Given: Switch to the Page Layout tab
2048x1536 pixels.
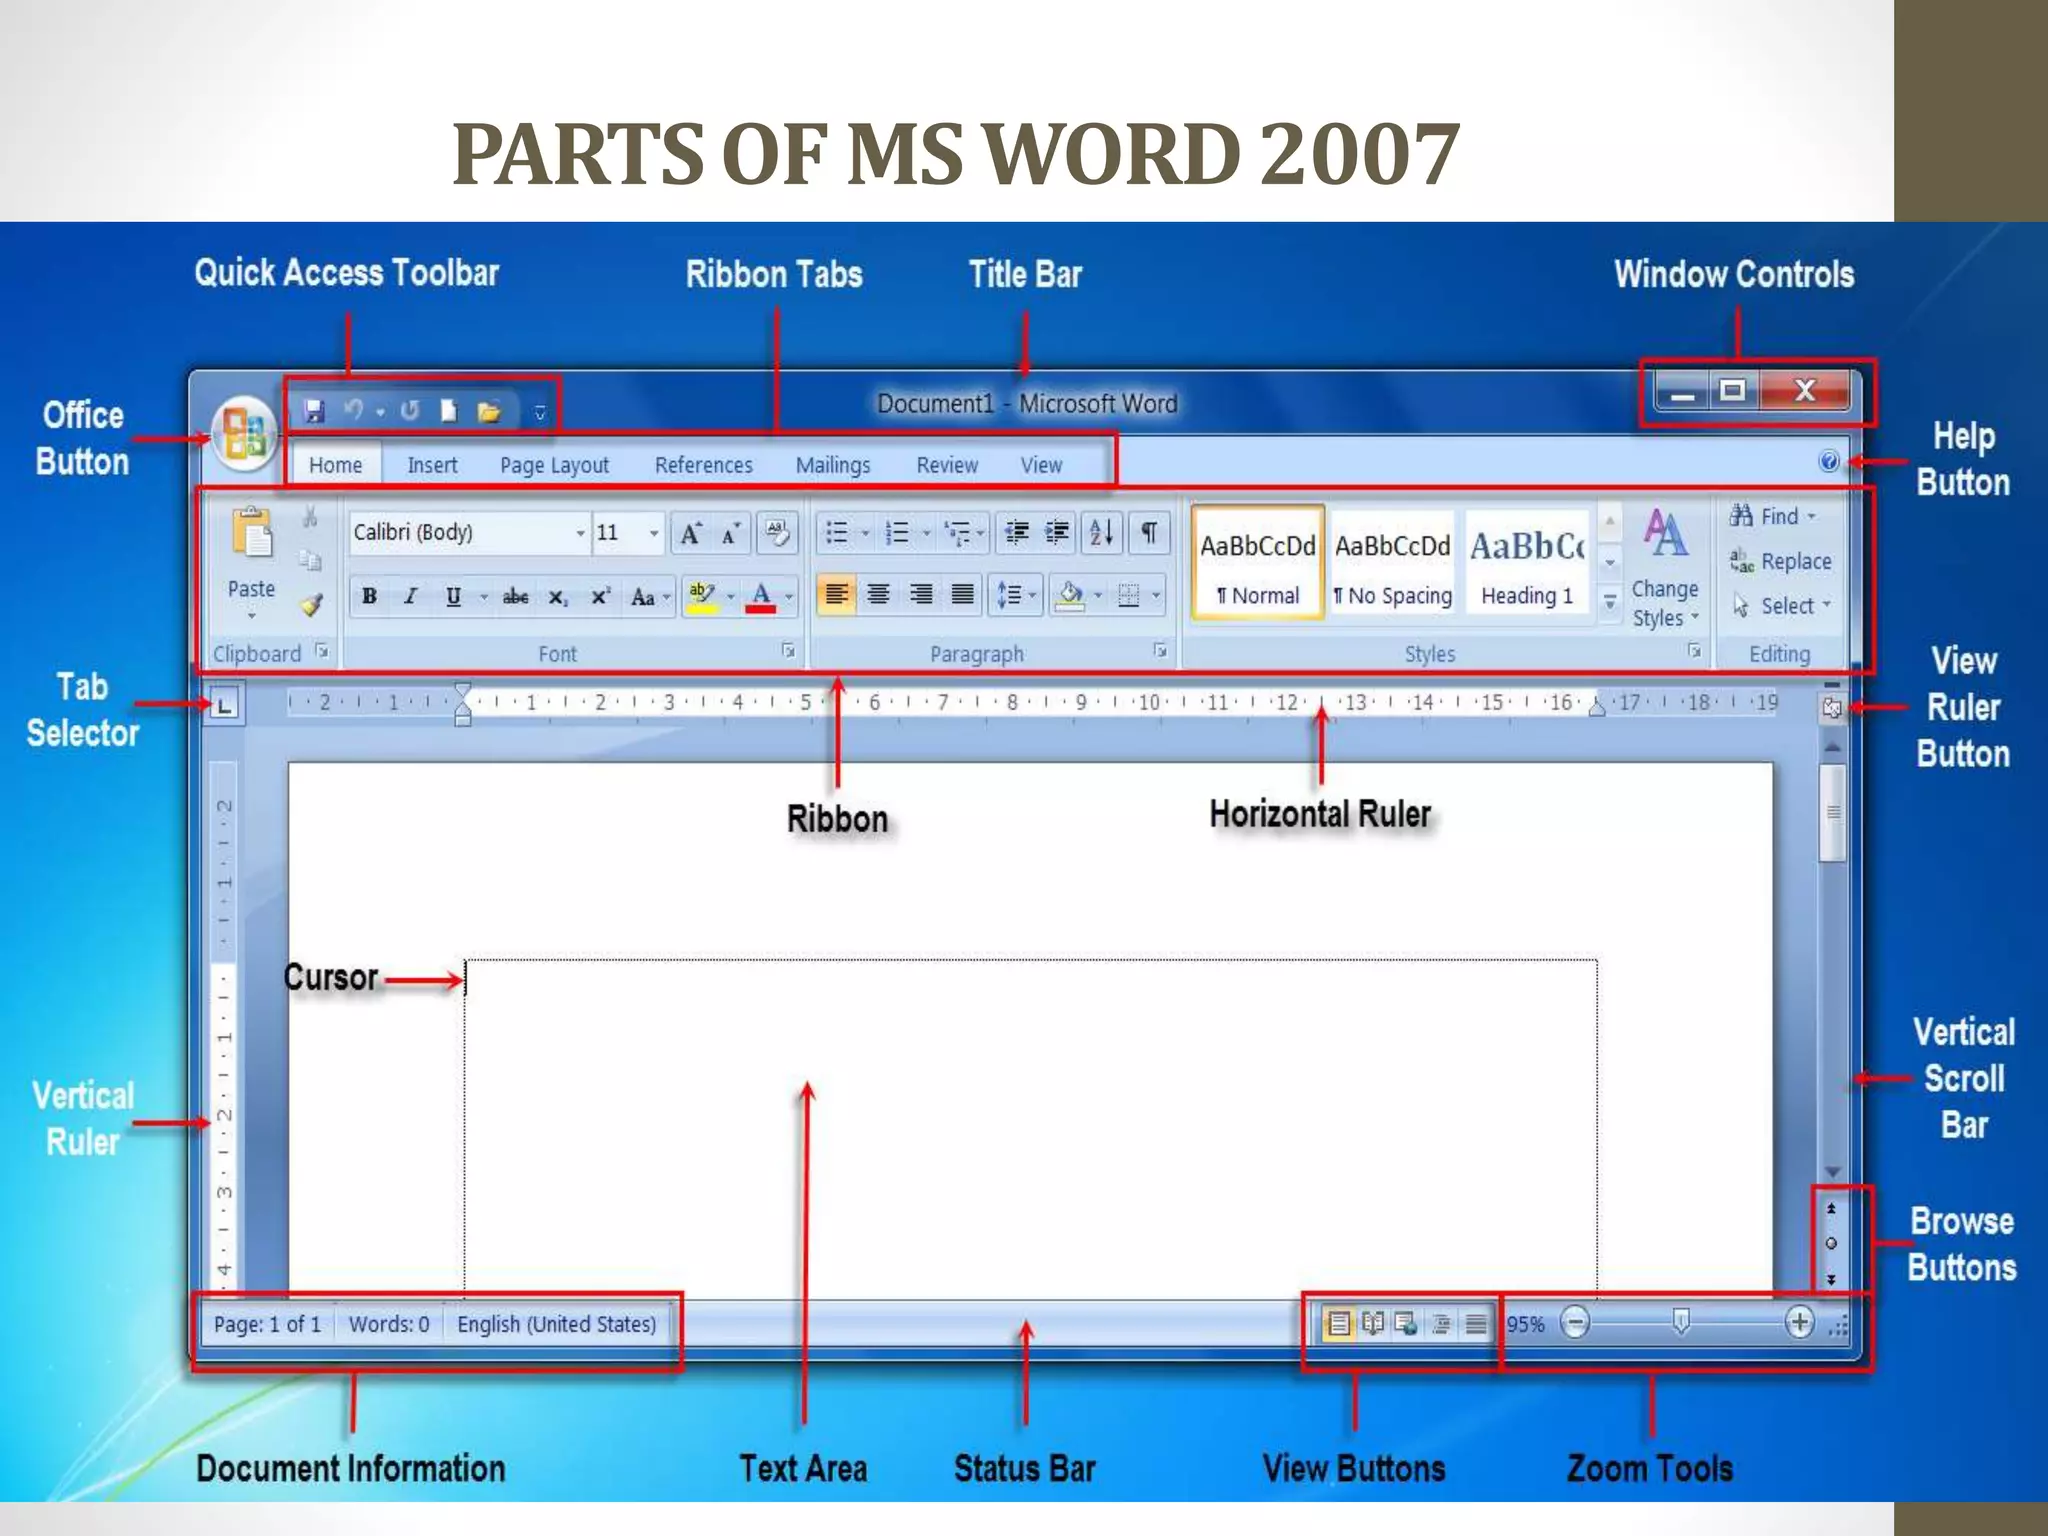Looking at the screenshot, I should 554,465.
